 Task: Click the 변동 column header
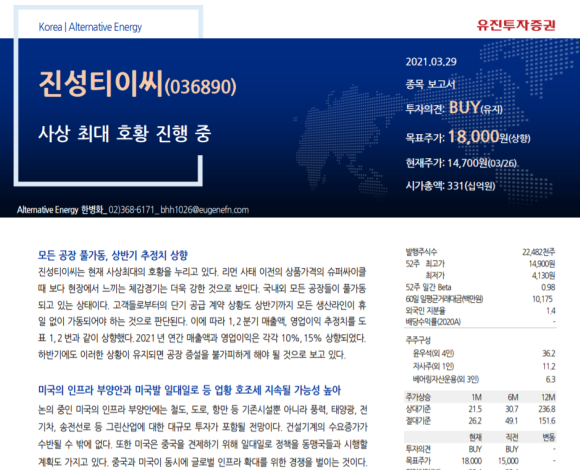point(549,437)
